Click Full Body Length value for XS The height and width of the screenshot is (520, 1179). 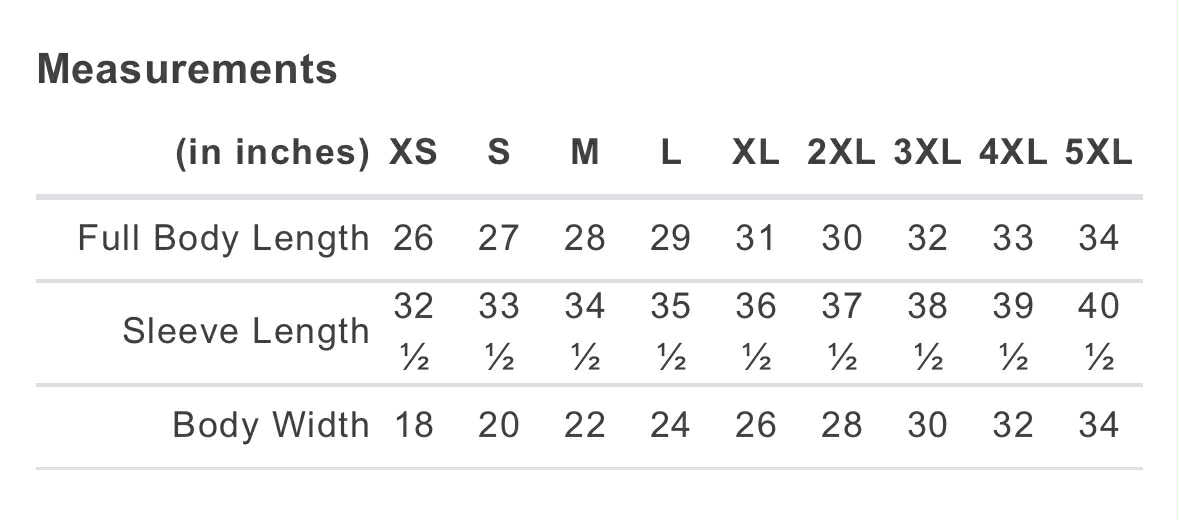tap(413, 238)
